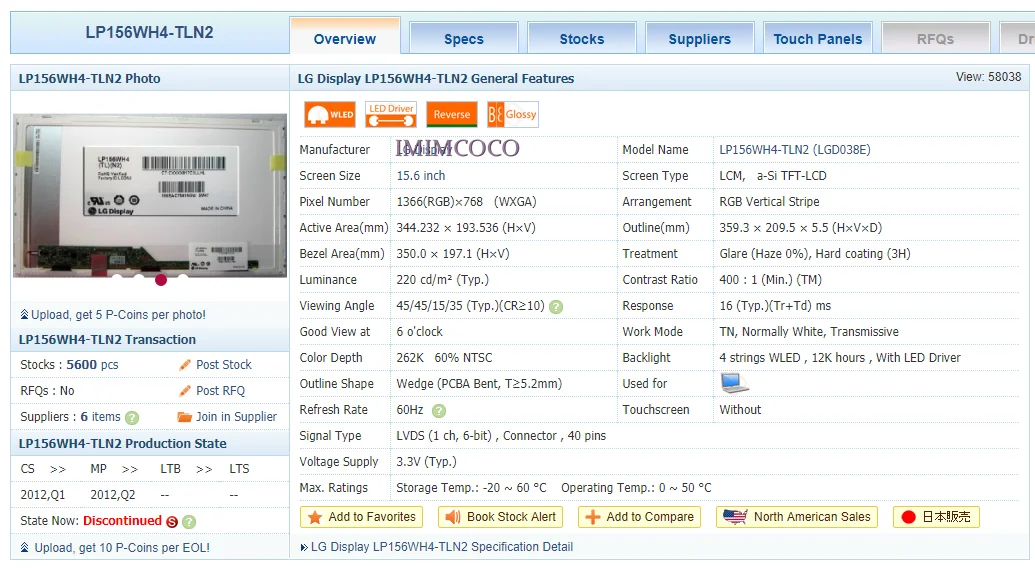Viewport: 1035px width, 570px height.
Task: Click the 2012,Q1 CS production date
Action: (43, 495)
